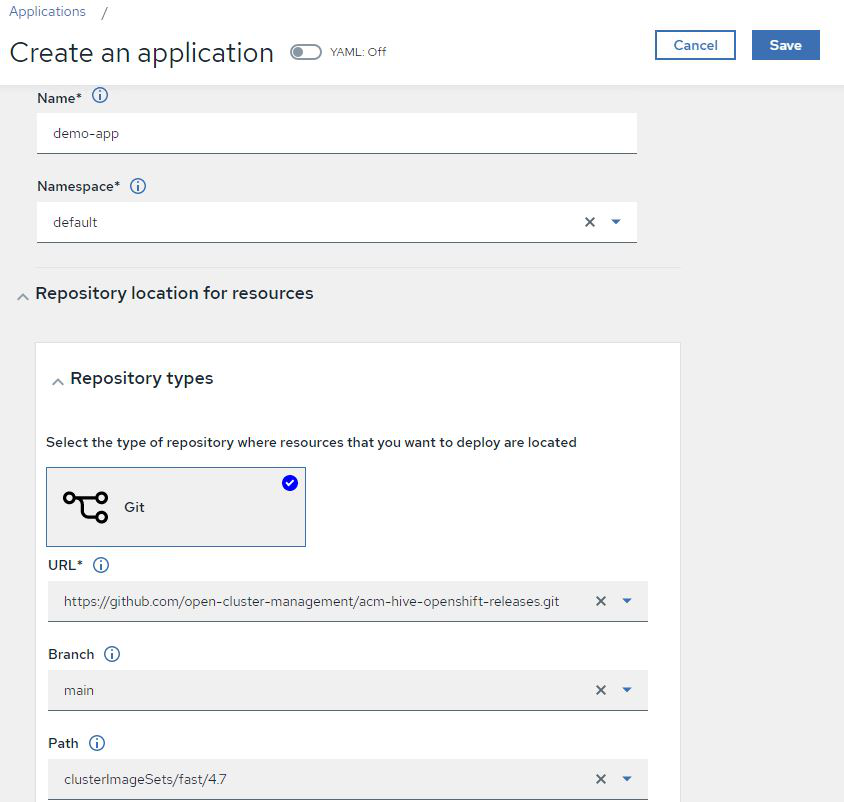Screen dimensions: 844x802
Task: Clear the Branch value with X icon
Action: [601, 690]
